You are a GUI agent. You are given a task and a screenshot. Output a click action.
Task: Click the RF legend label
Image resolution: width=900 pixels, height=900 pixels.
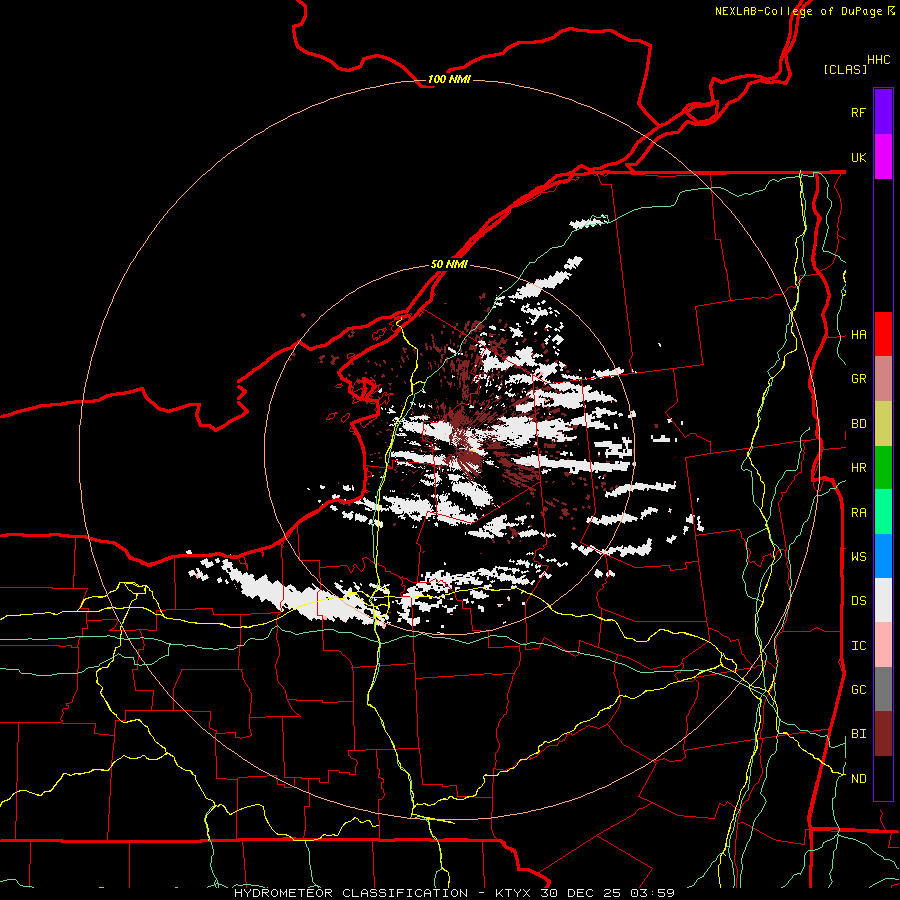click(859, 112)
